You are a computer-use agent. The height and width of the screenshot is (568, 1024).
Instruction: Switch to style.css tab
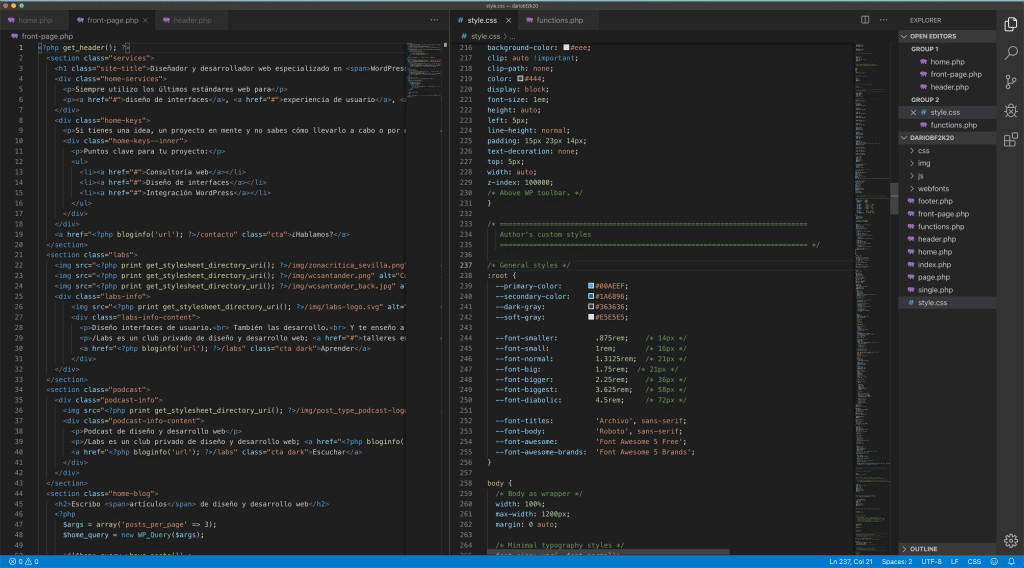pyautogui.click(x=482, y=20)
